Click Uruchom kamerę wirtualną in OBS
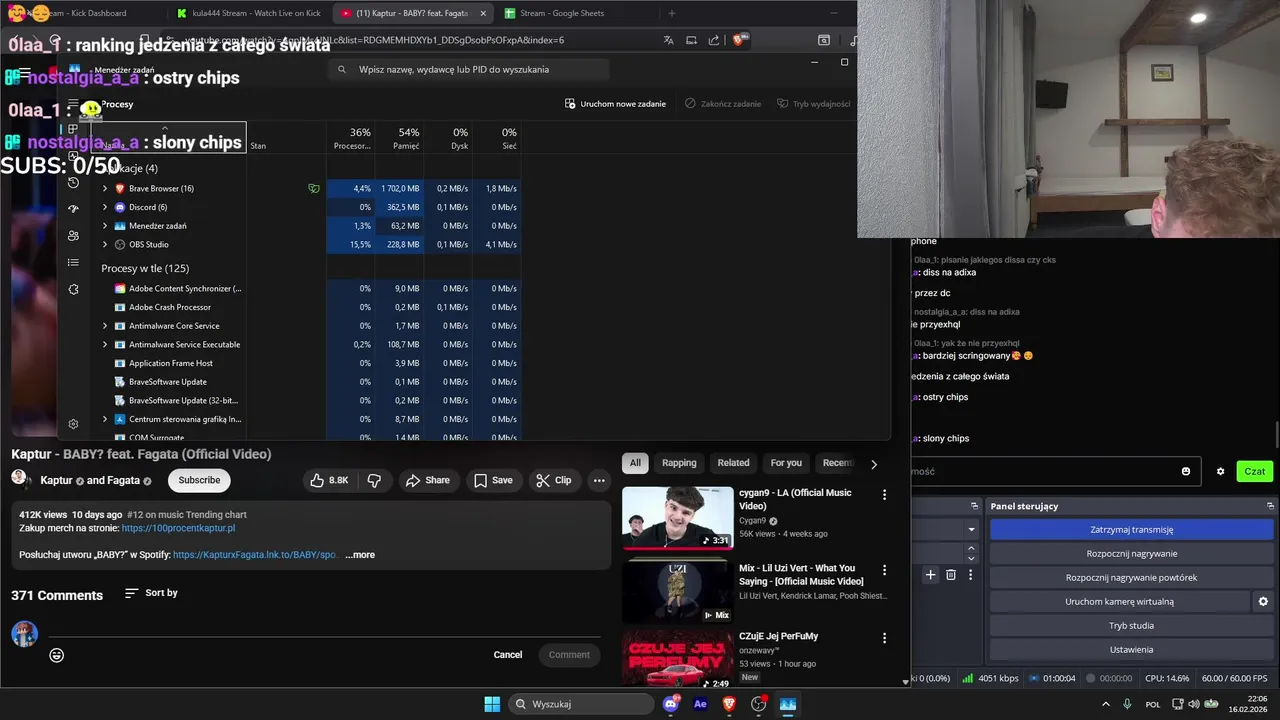 1119,601
